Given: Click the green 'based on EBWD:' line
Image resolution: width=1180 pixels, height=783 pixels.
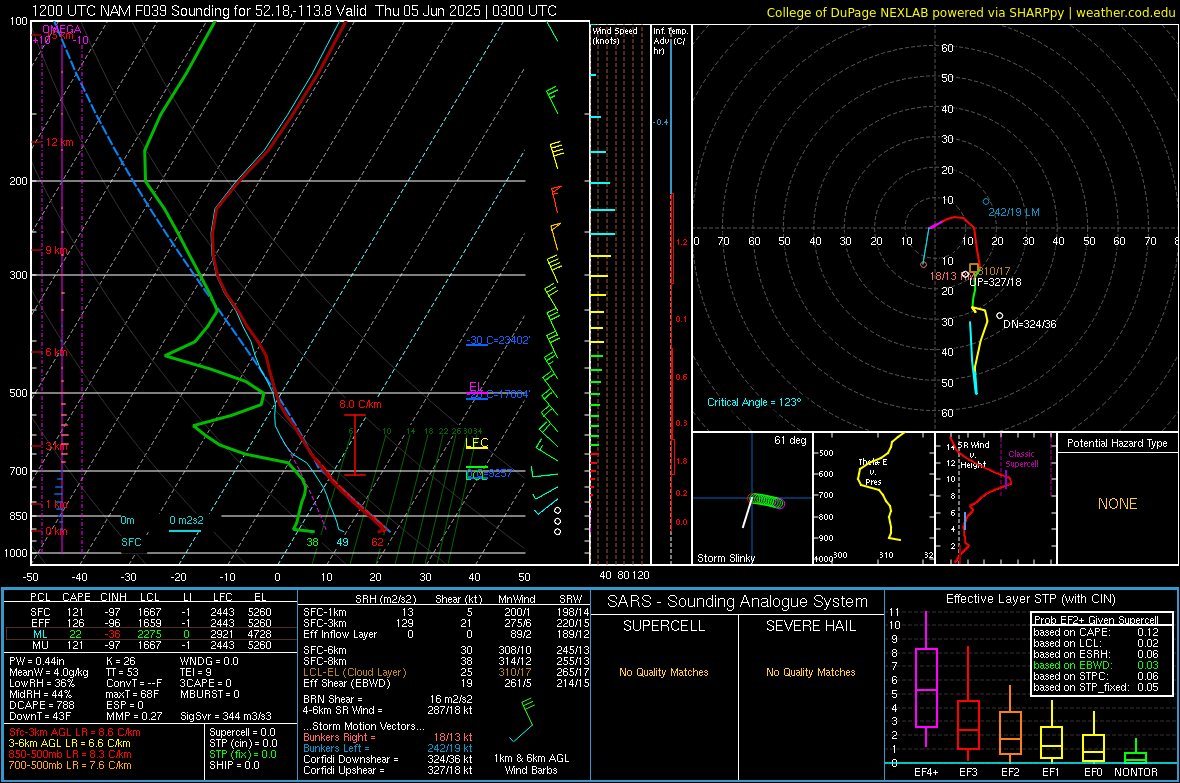Looking at the screenshot, I should [x=1096, y=665].
